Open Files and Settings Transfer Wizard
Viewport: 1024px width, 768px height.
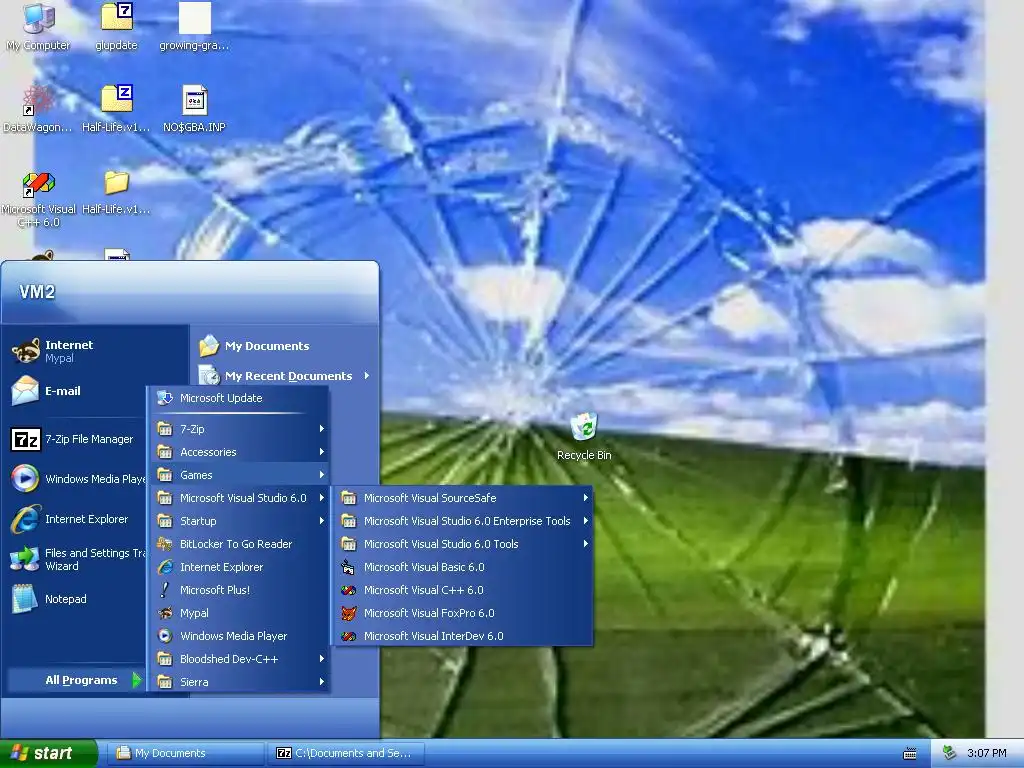pos(77,559)
